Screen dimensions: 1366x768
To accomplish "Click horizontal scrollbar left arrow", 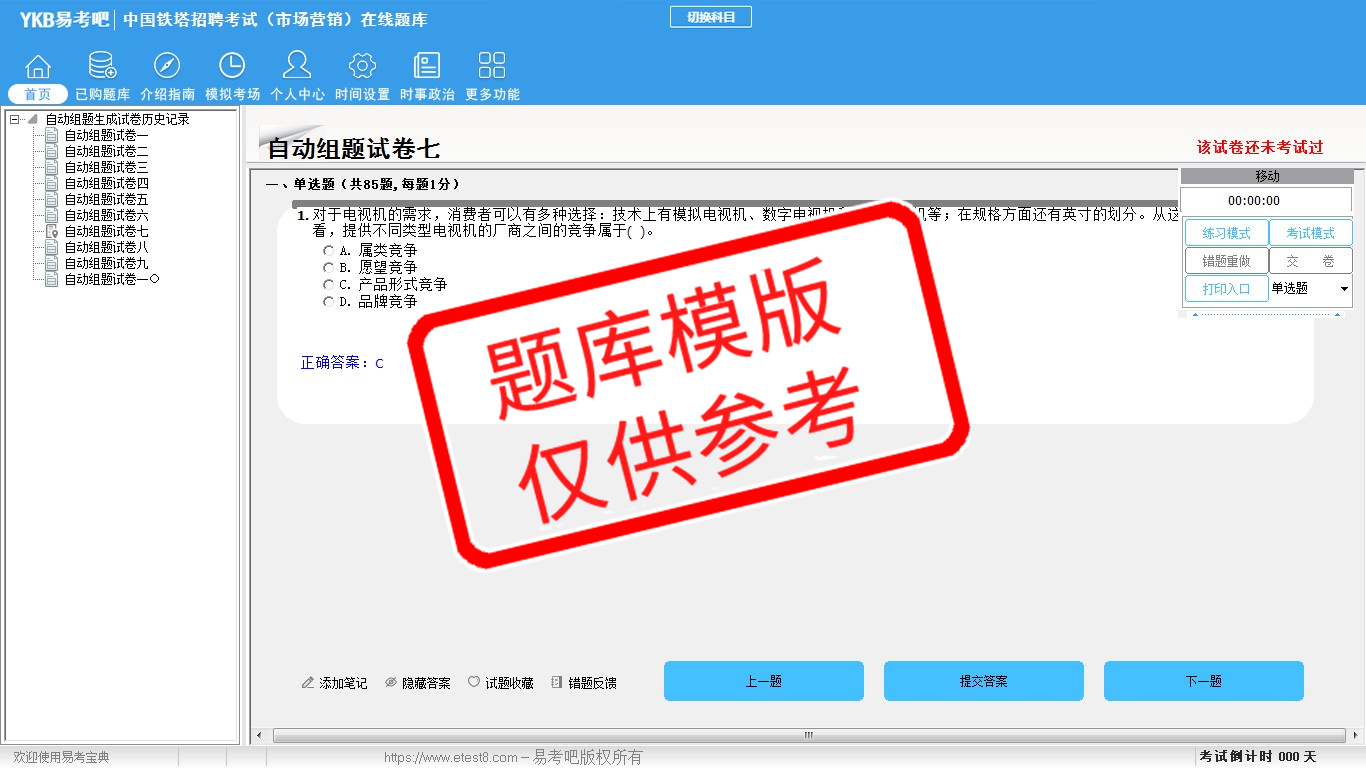I will pos(259,736).
